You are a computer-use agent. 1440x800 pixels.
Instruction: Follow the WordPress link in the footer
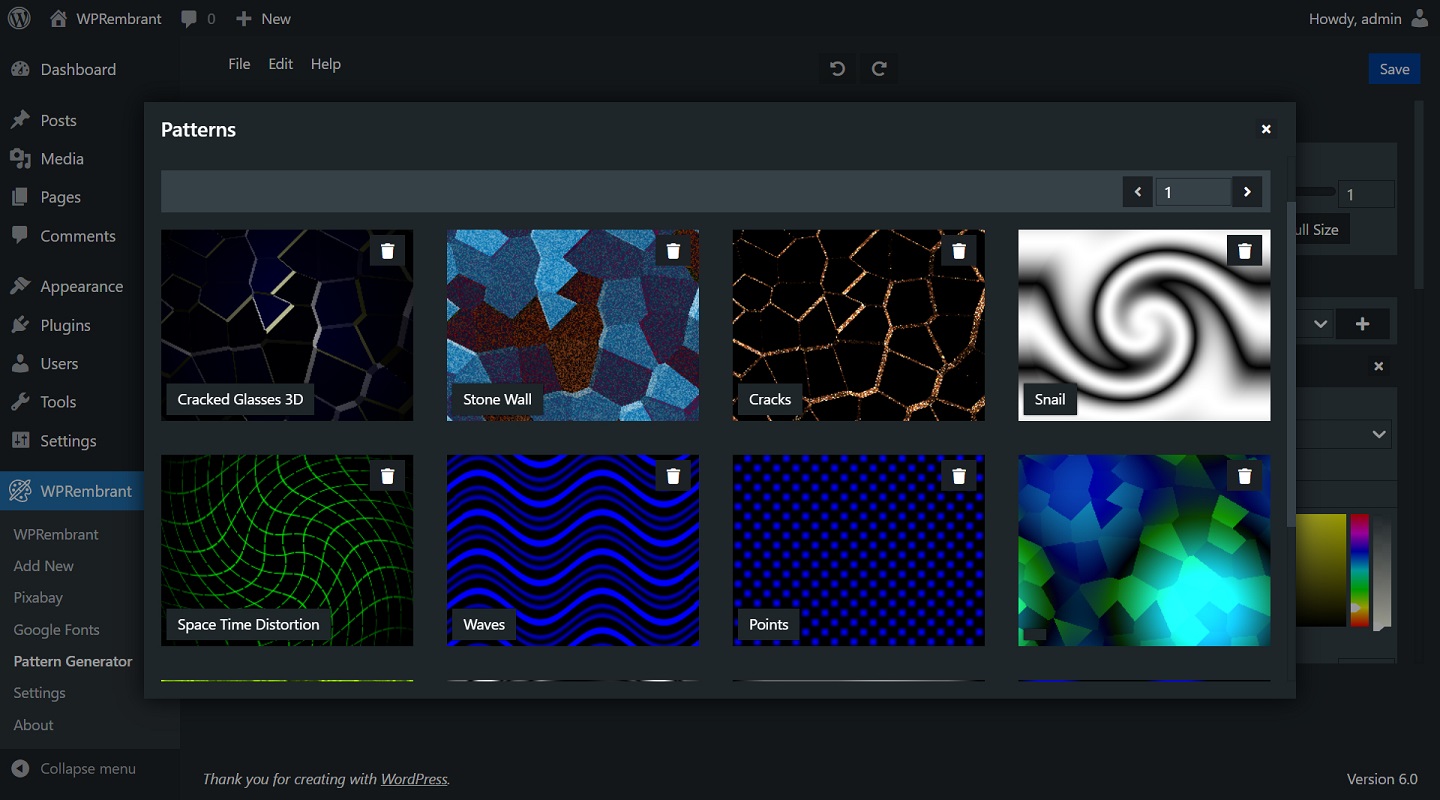tap(413, 779)
